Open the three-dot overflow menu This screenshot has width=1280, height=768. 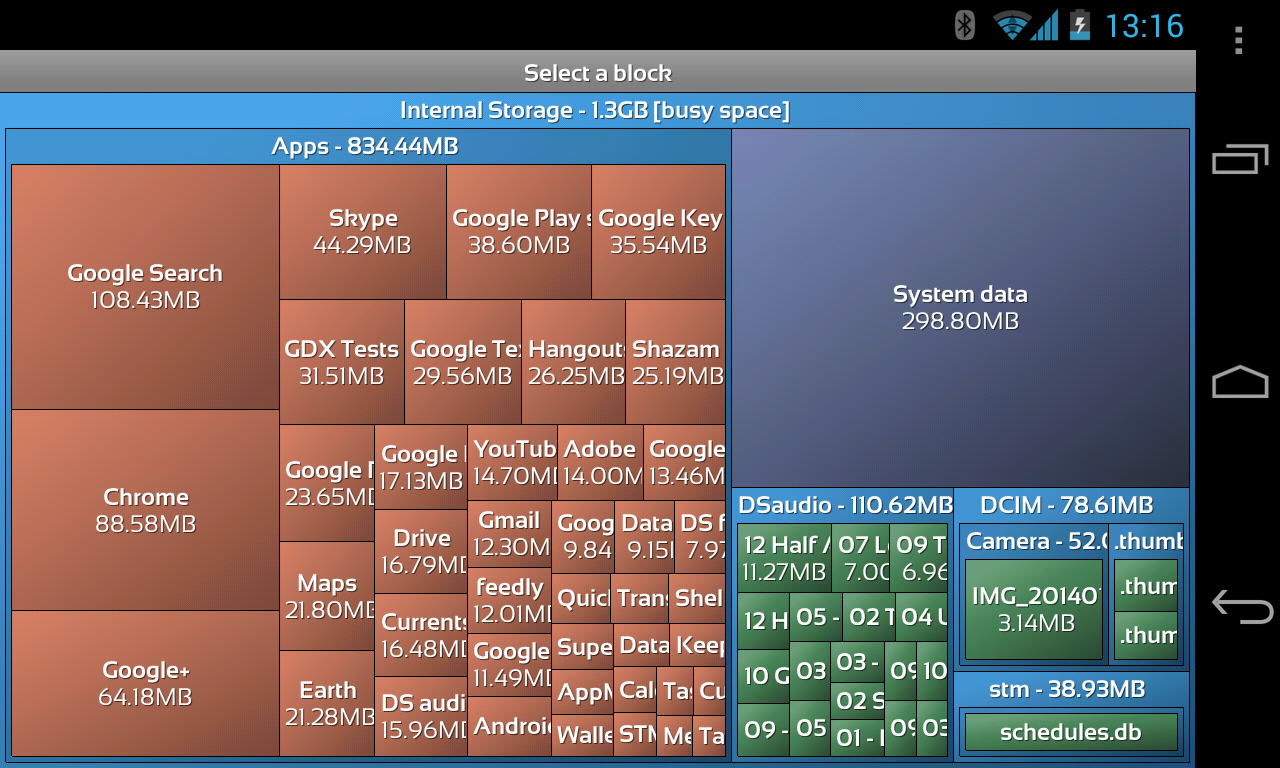click(1238, 40)
